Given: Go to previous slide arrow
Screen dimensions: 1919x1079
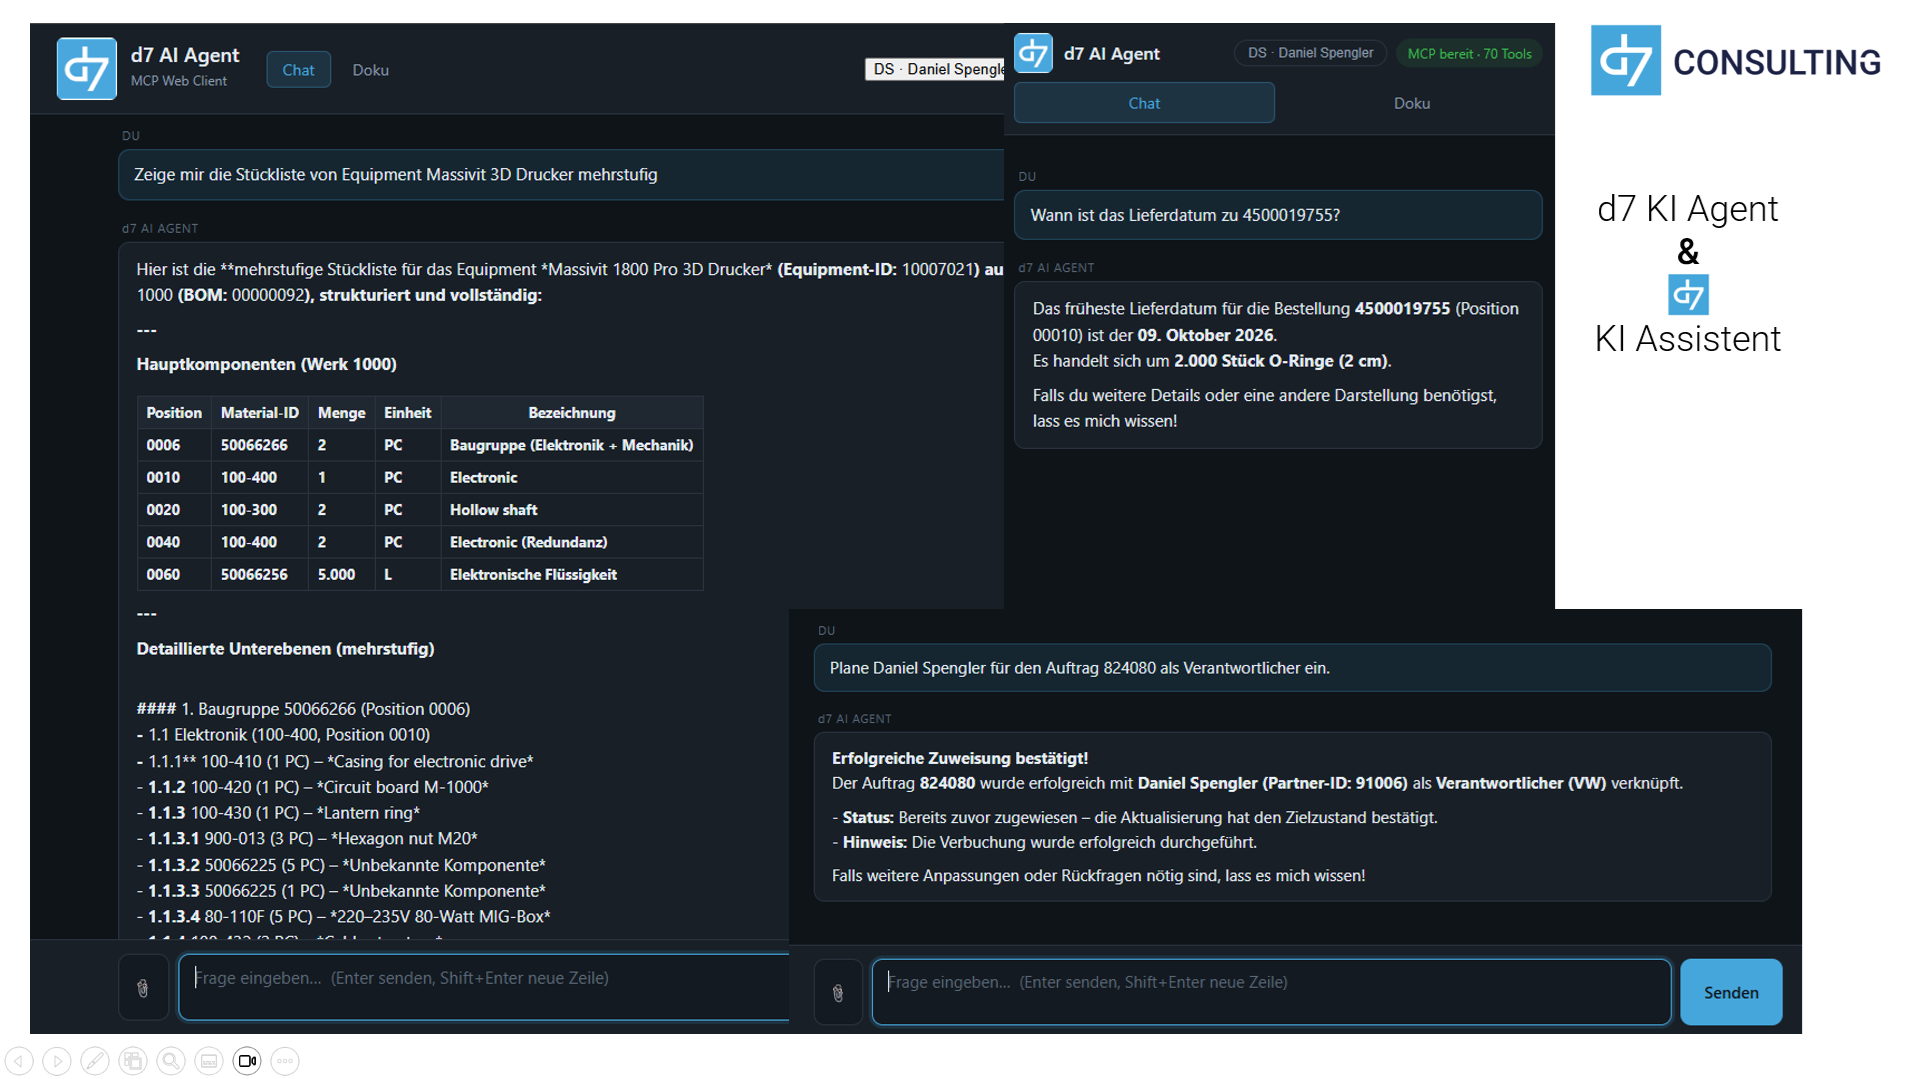Looking at the screenshot, I should [19, 1061].
